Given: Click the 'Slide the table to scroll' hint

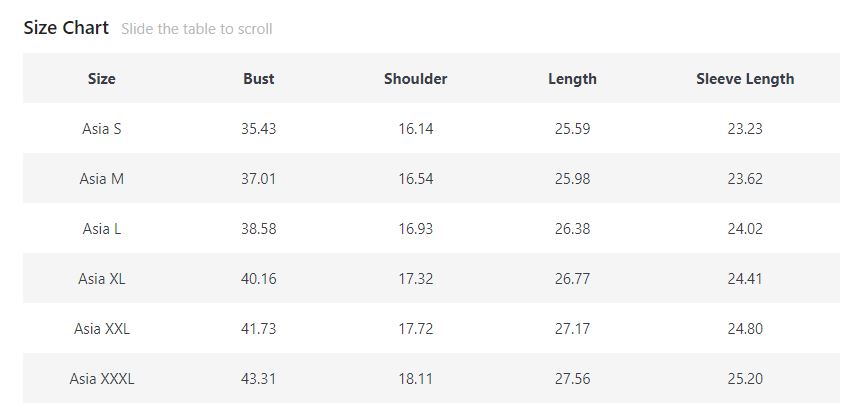Looking at the screenshot, I should point(197,29).
